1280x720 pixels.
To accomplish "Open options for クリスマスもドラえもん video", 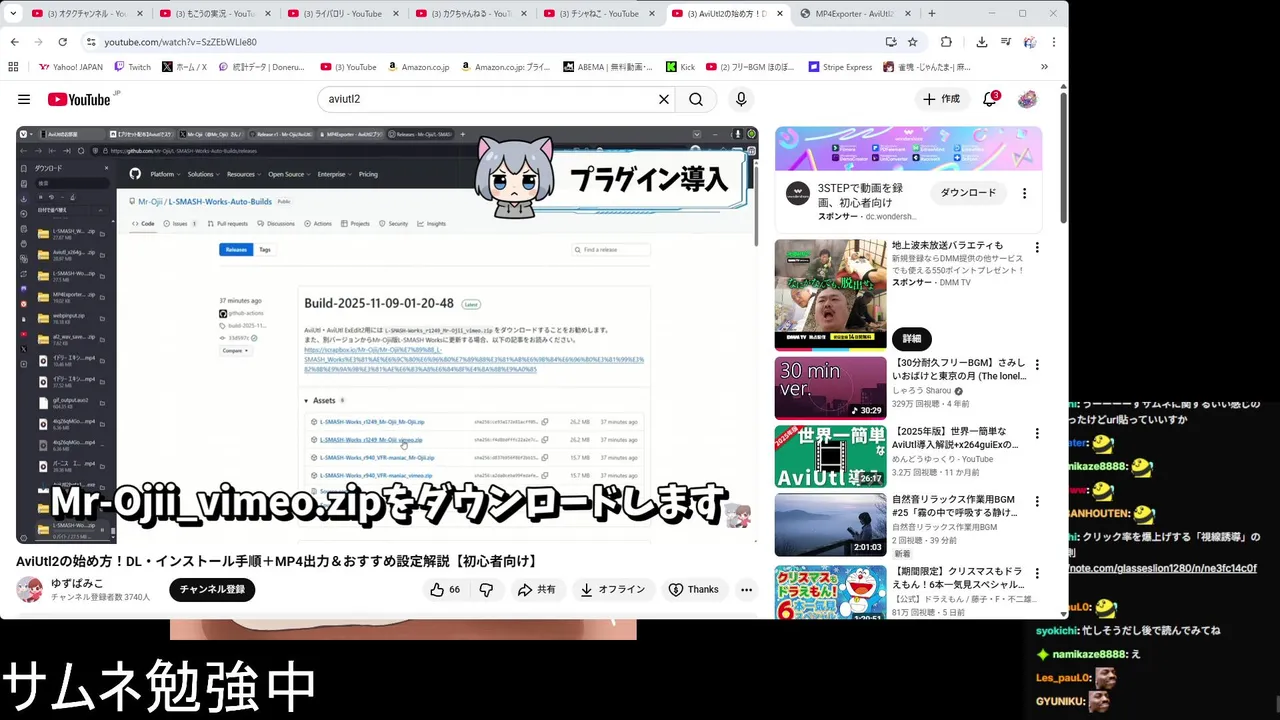I will (1037, 573).
